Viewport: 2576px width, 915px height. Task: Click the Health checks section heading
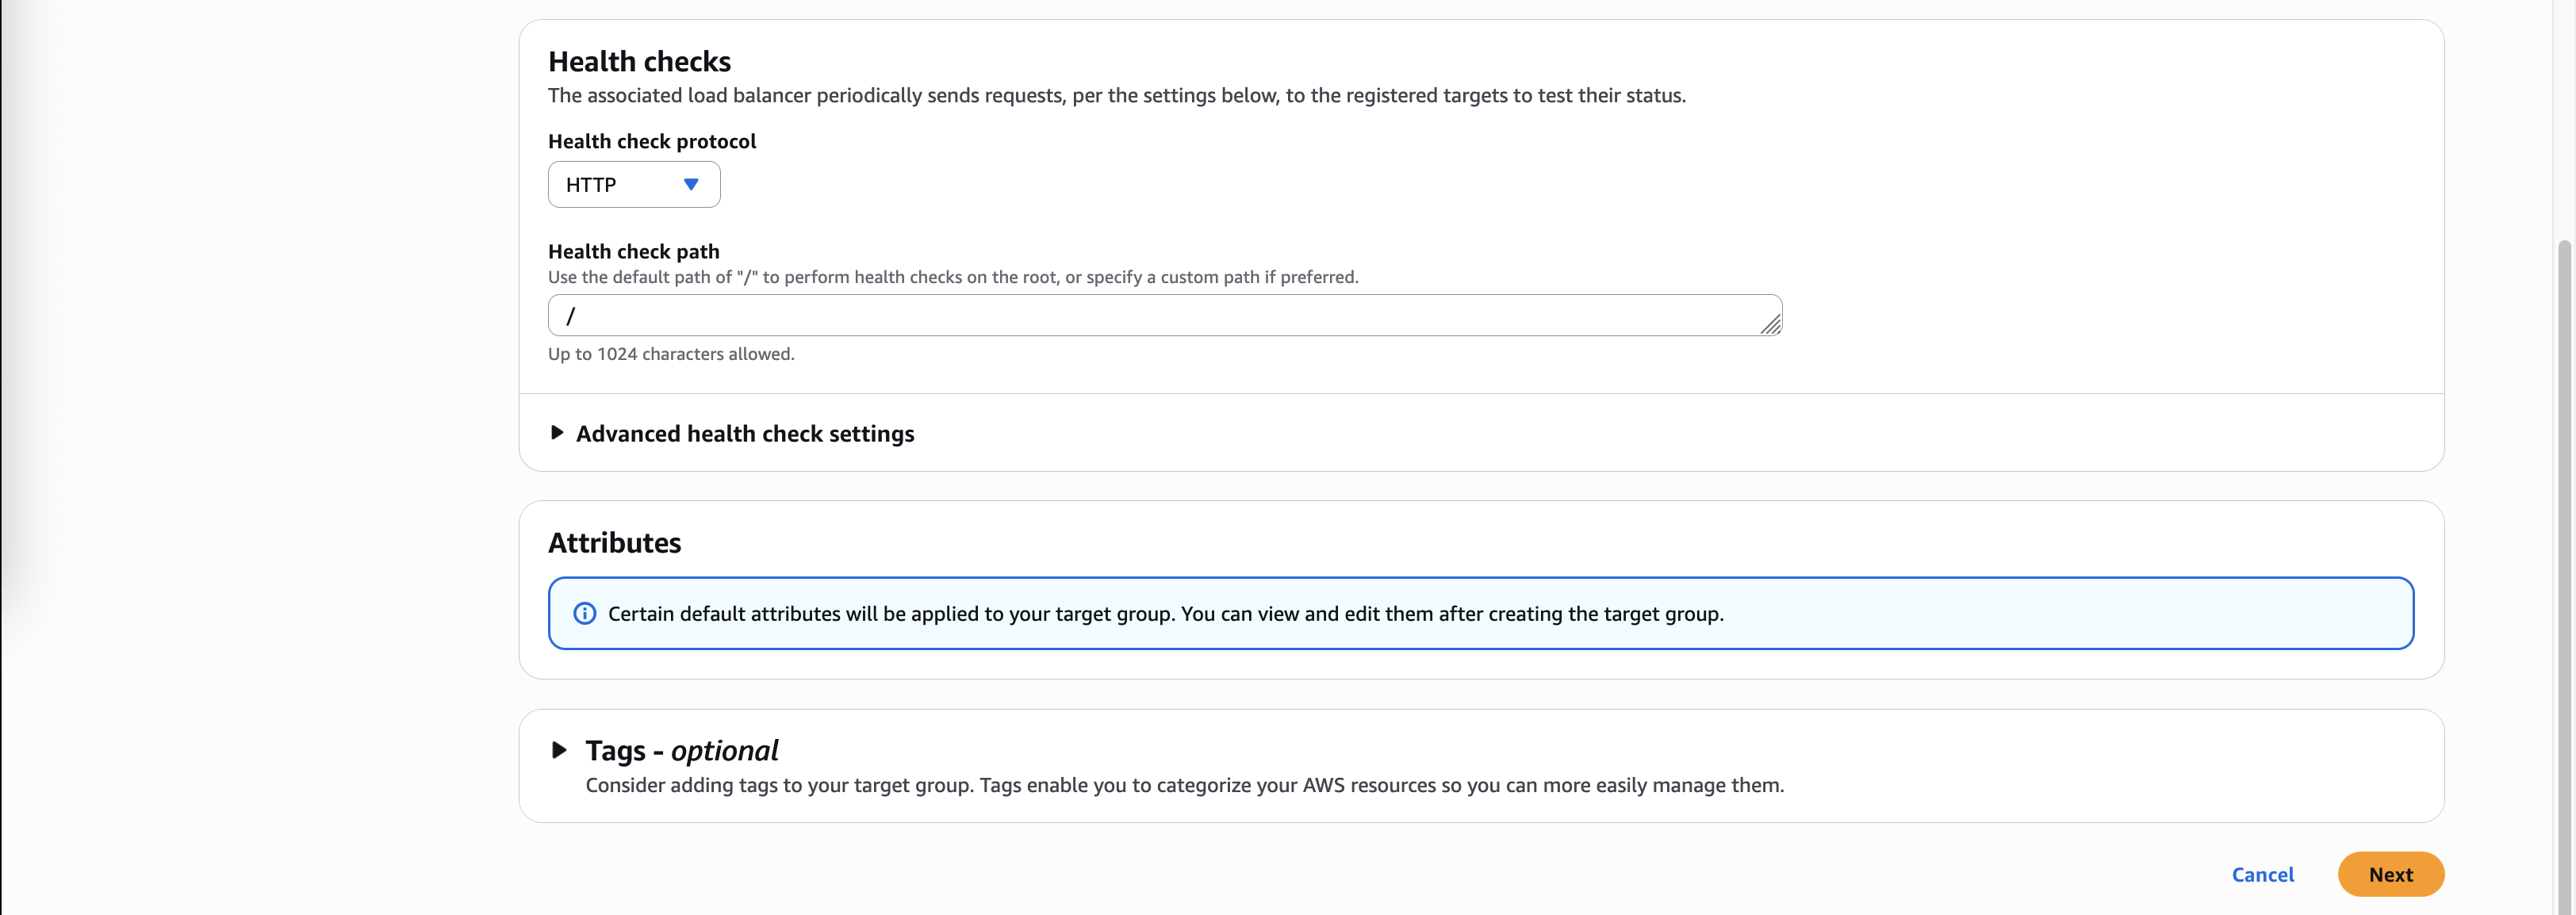[639, 62]
